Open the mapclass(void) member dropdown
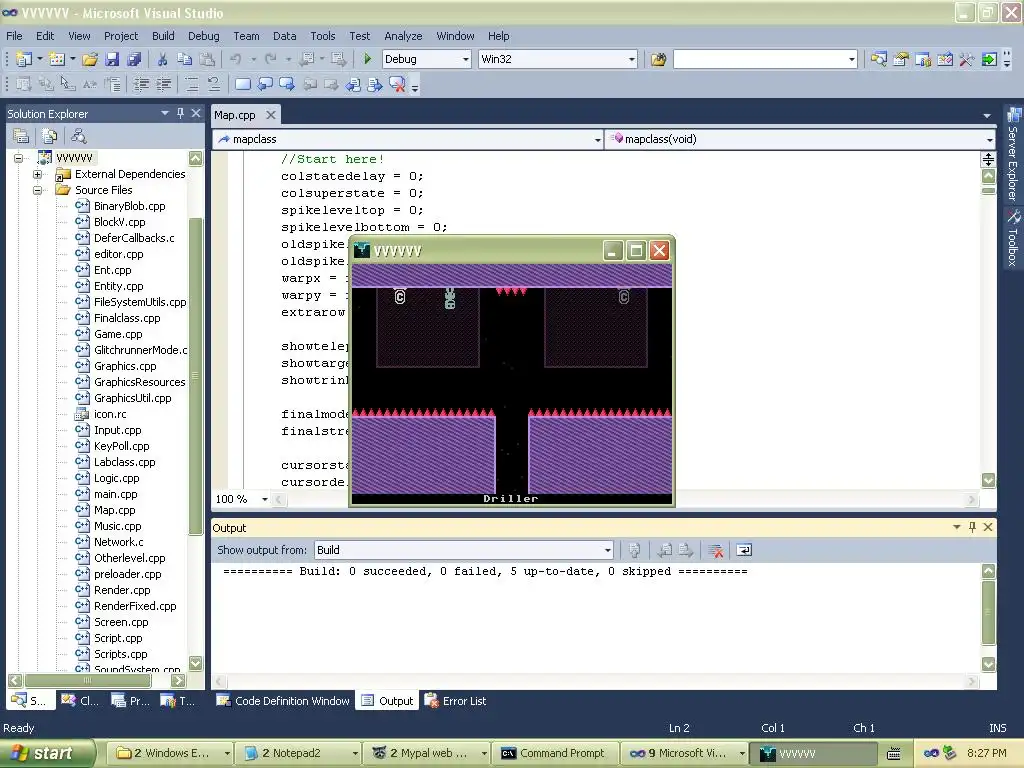The image size is (1024, 768). [x=989, y=140]
